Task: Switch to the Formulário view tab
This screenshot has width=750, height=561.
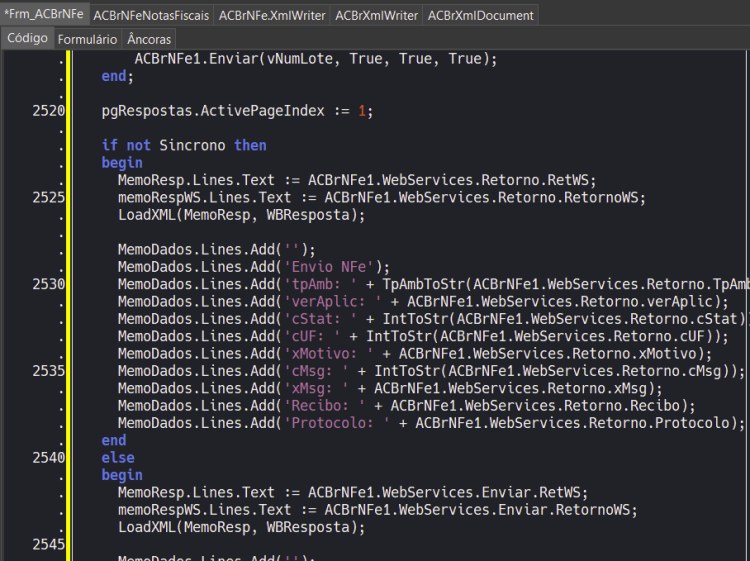Action: point(87,39)
